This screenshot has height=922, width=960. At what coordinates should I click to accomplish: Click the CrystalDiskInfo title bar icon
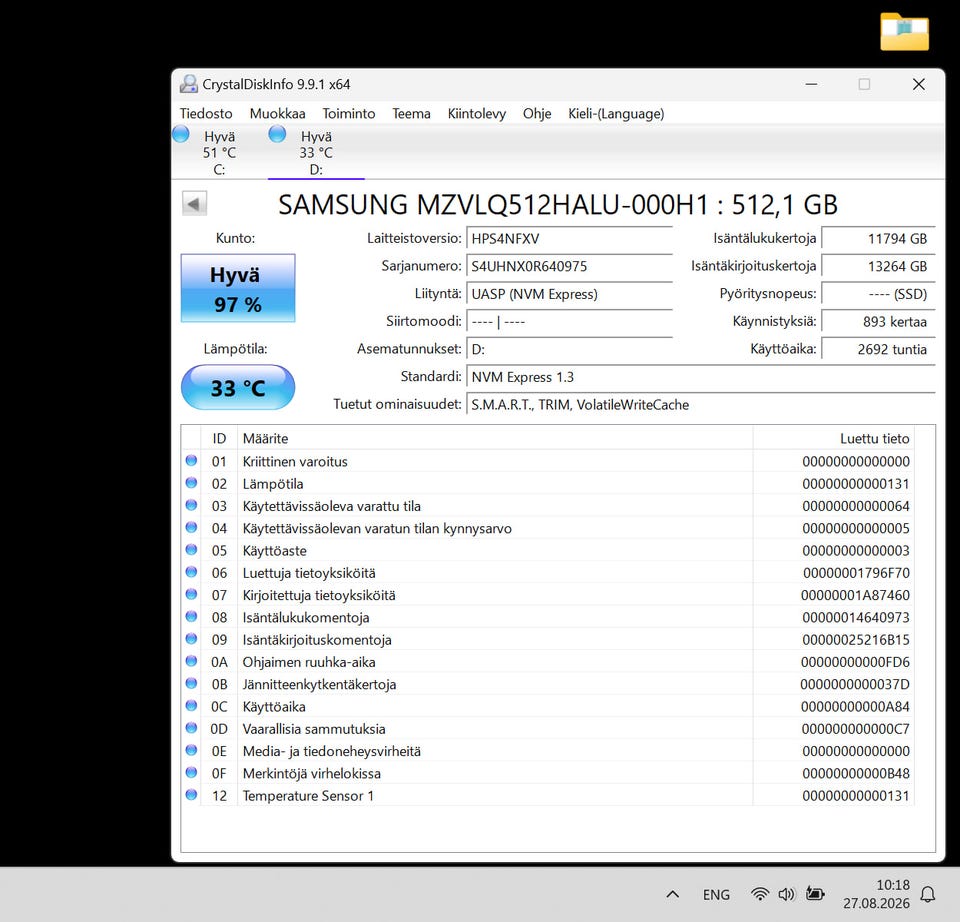189,84
